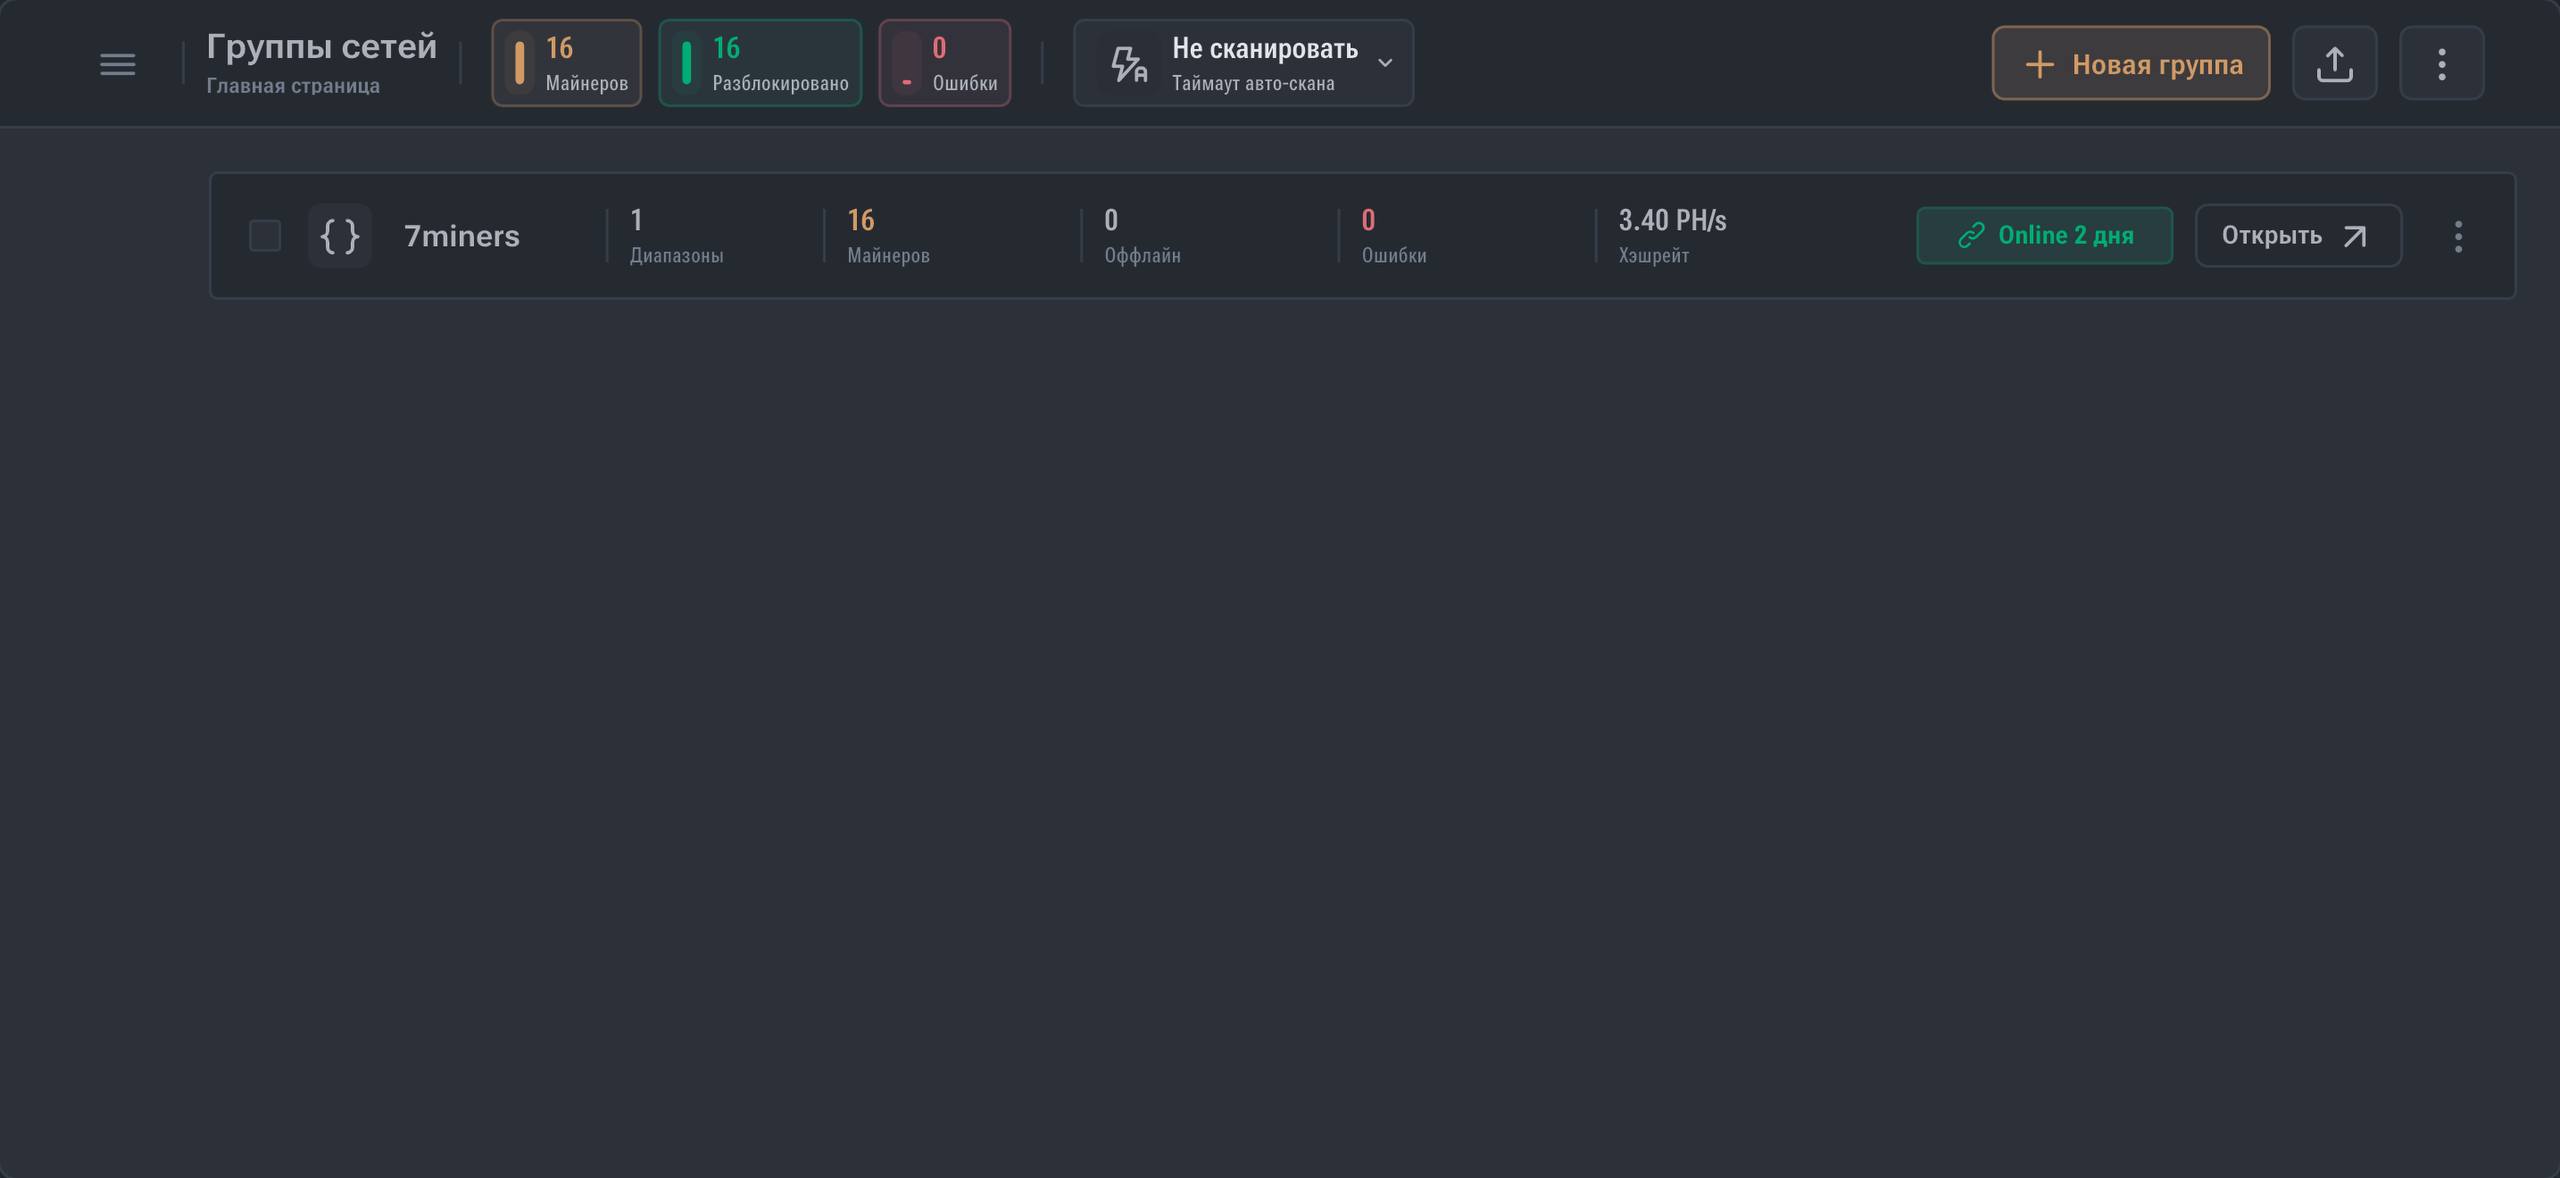The image size is (2560, 1178).
Task: Open the top-right three-dot options menu
Action: [2441, 64]
